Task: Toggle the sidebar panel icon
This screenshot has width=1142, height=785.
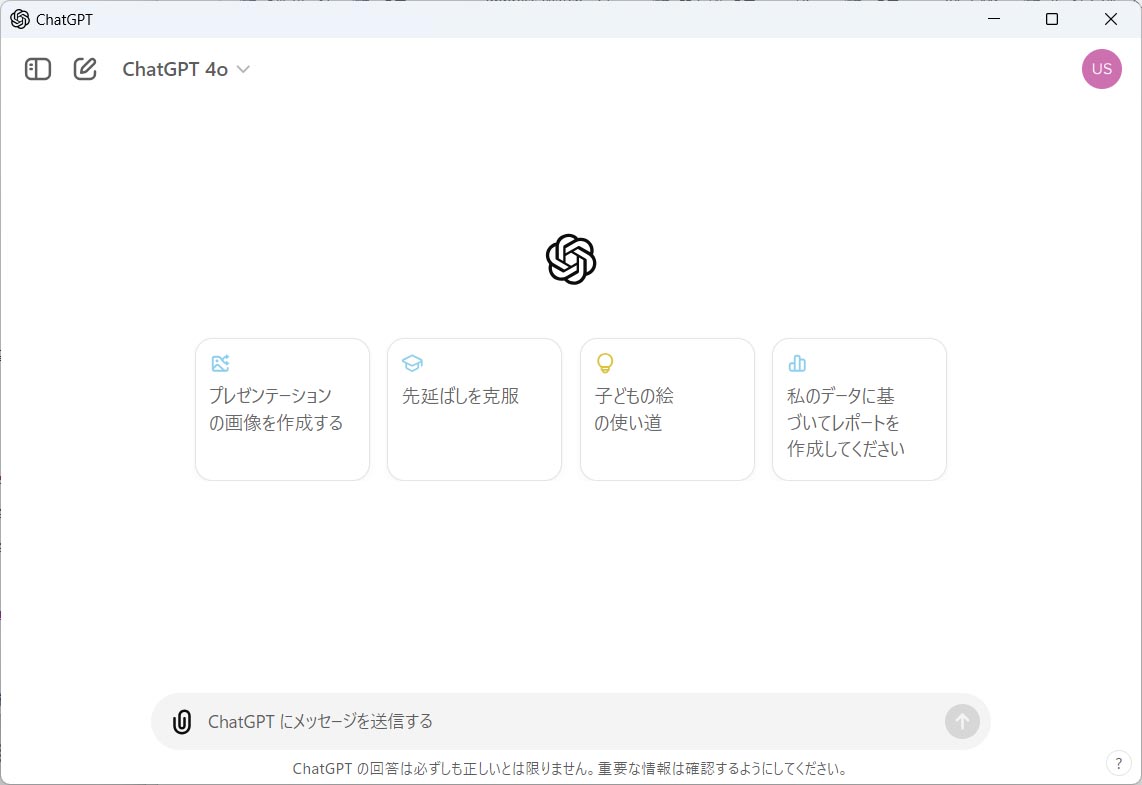Action: click(x=38, y=69)
